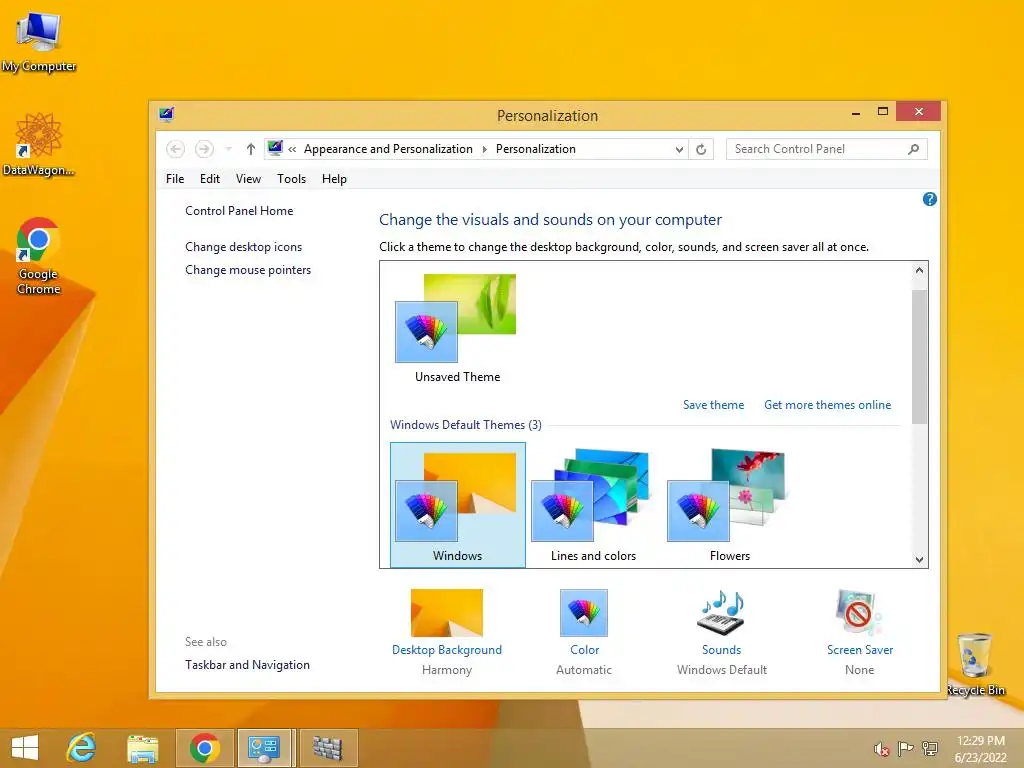Click the Forward navigation arrow

(204, 149)
